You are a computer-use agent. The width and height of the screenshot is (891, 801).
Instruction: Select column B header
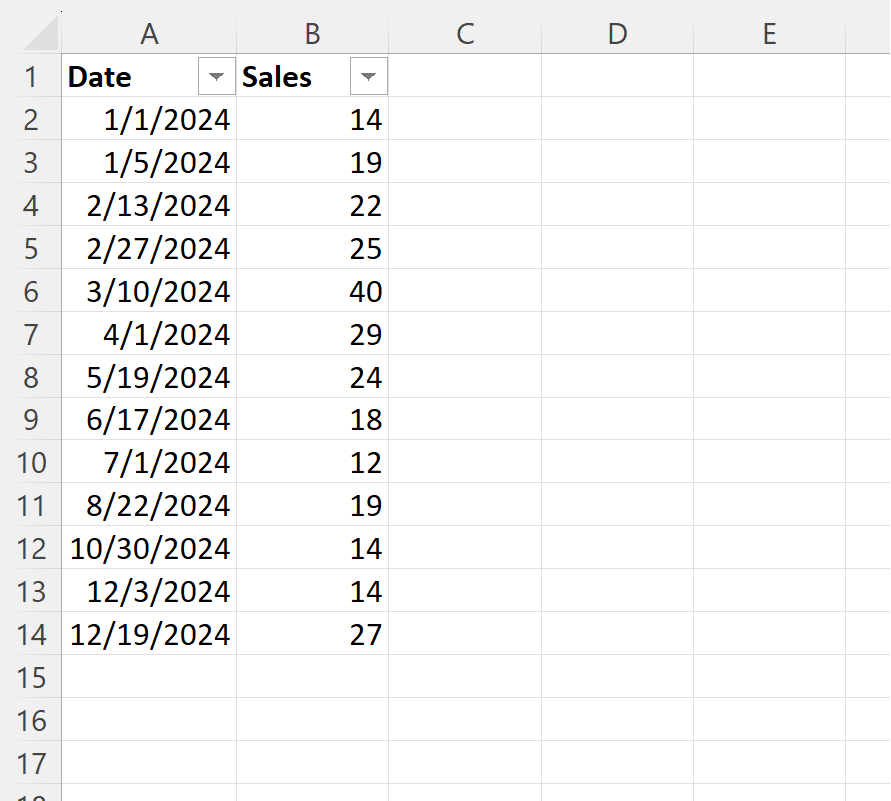(x=313, y=34)
